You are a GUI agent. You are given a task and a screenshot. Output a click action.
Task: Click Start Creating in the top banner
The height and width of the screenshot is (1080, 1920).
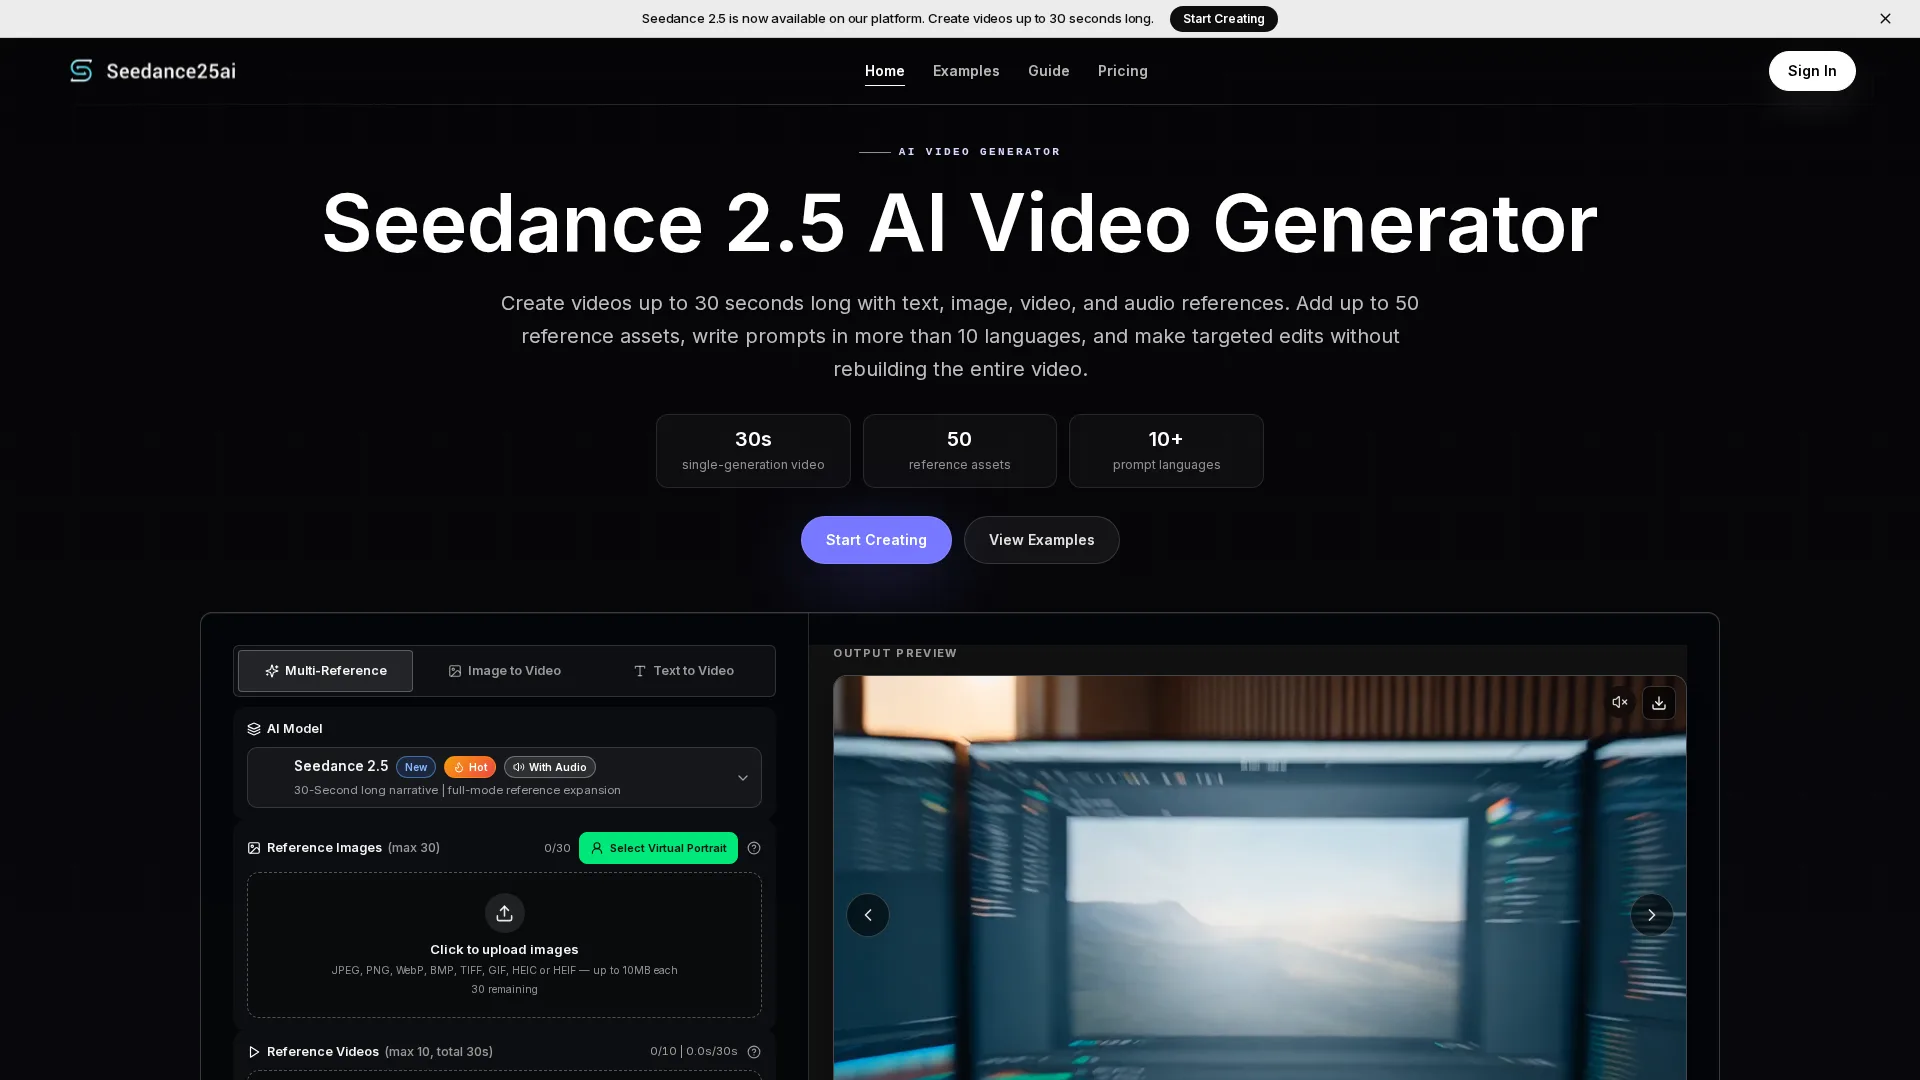pos(1224,19)
